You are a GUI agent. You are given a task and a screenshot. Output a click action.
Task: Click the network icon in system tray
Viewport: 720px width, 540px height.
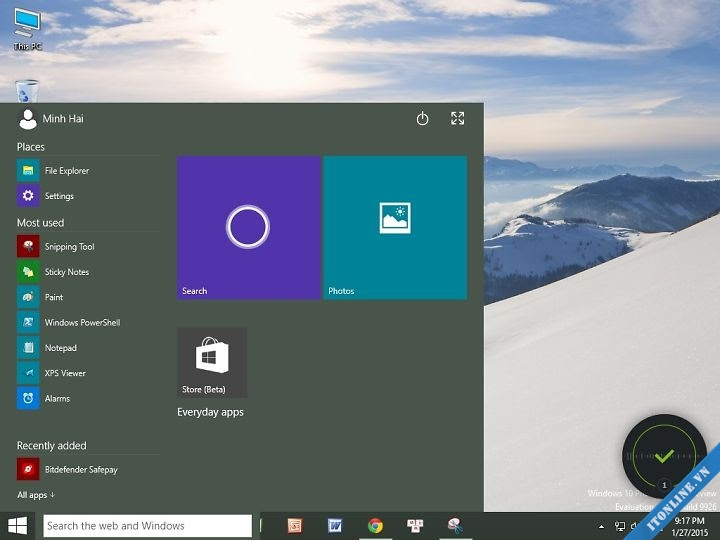click(x=620, y=526)
